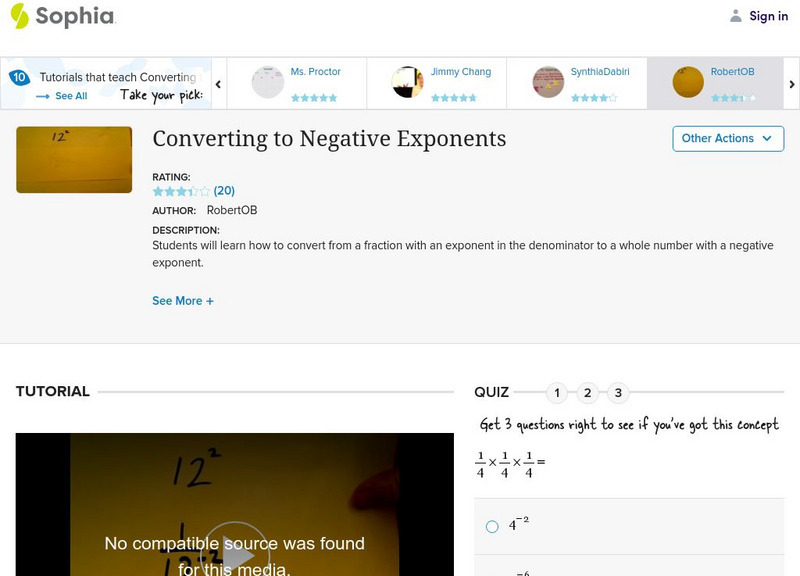Click the tutorial thumbnail showing 12 squared
This screenshot has width=800, height=576.
point(72,159)
